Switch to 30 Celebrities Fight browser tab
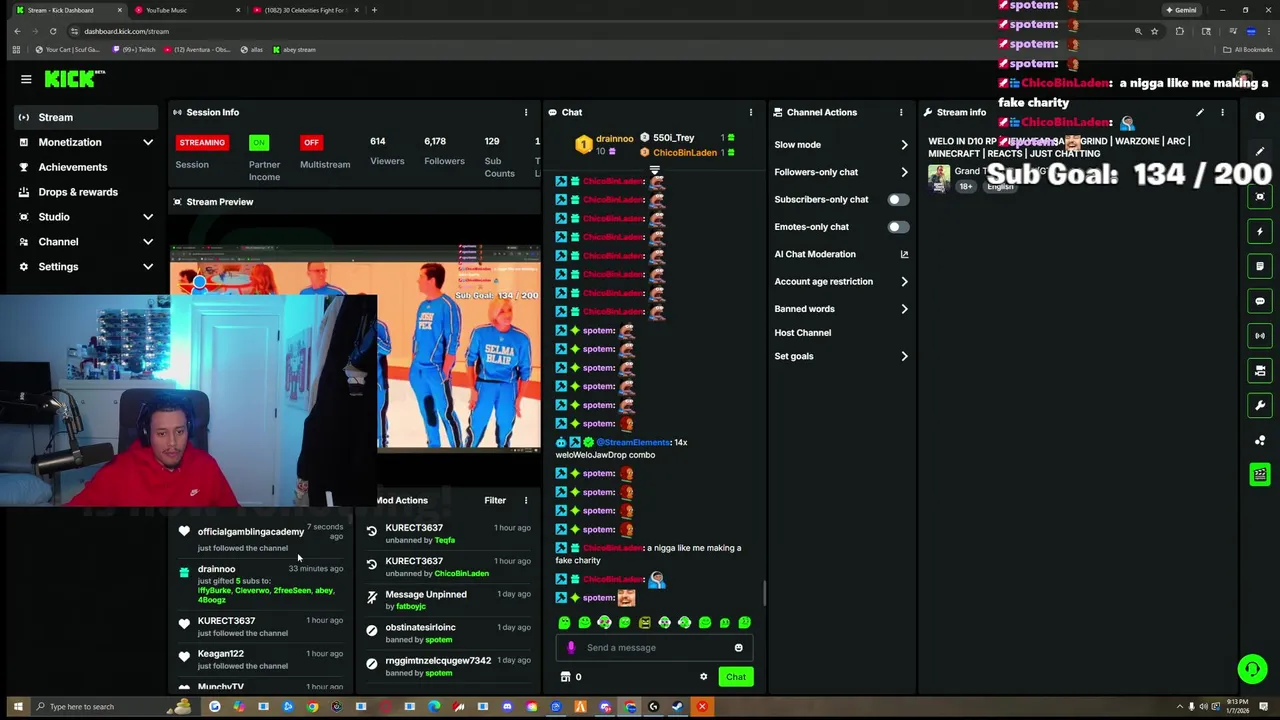Screen dimensions: 1280x720 pos(305,10)
